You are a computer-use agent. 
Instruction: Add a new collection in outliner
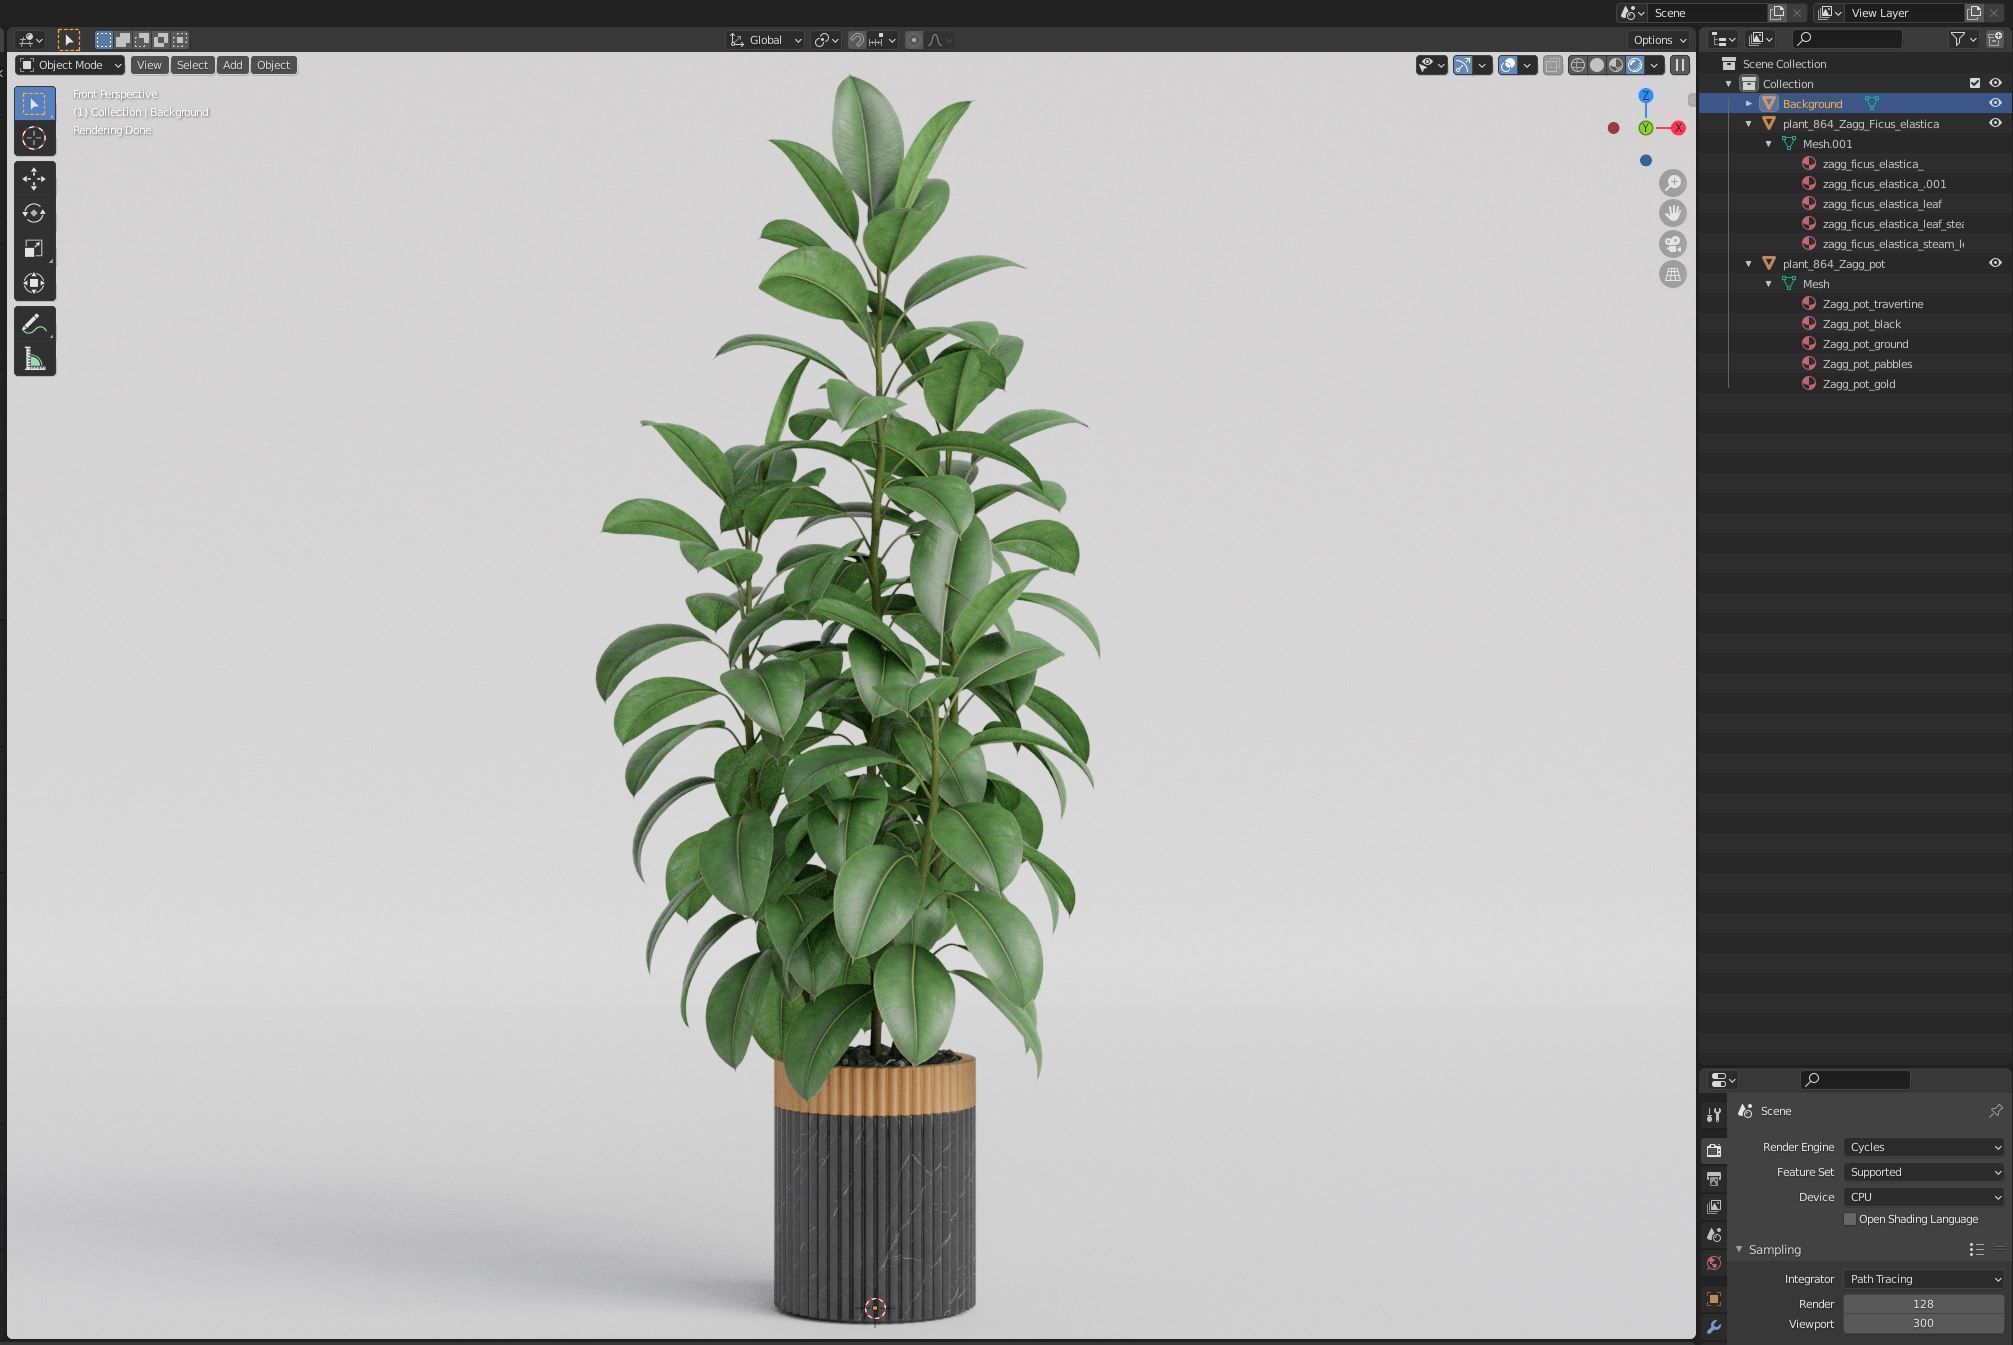point(1995,39)
